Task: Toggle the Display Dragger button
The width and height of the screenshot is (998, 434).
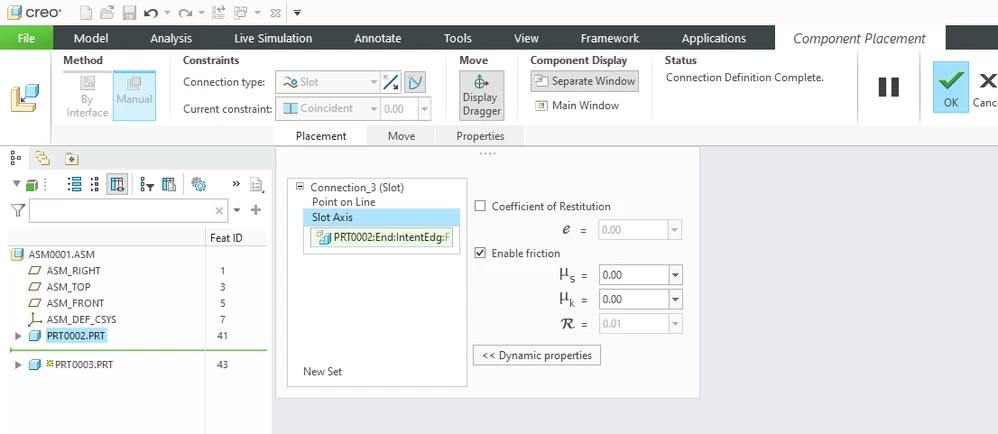Action: tap(481, 95)
